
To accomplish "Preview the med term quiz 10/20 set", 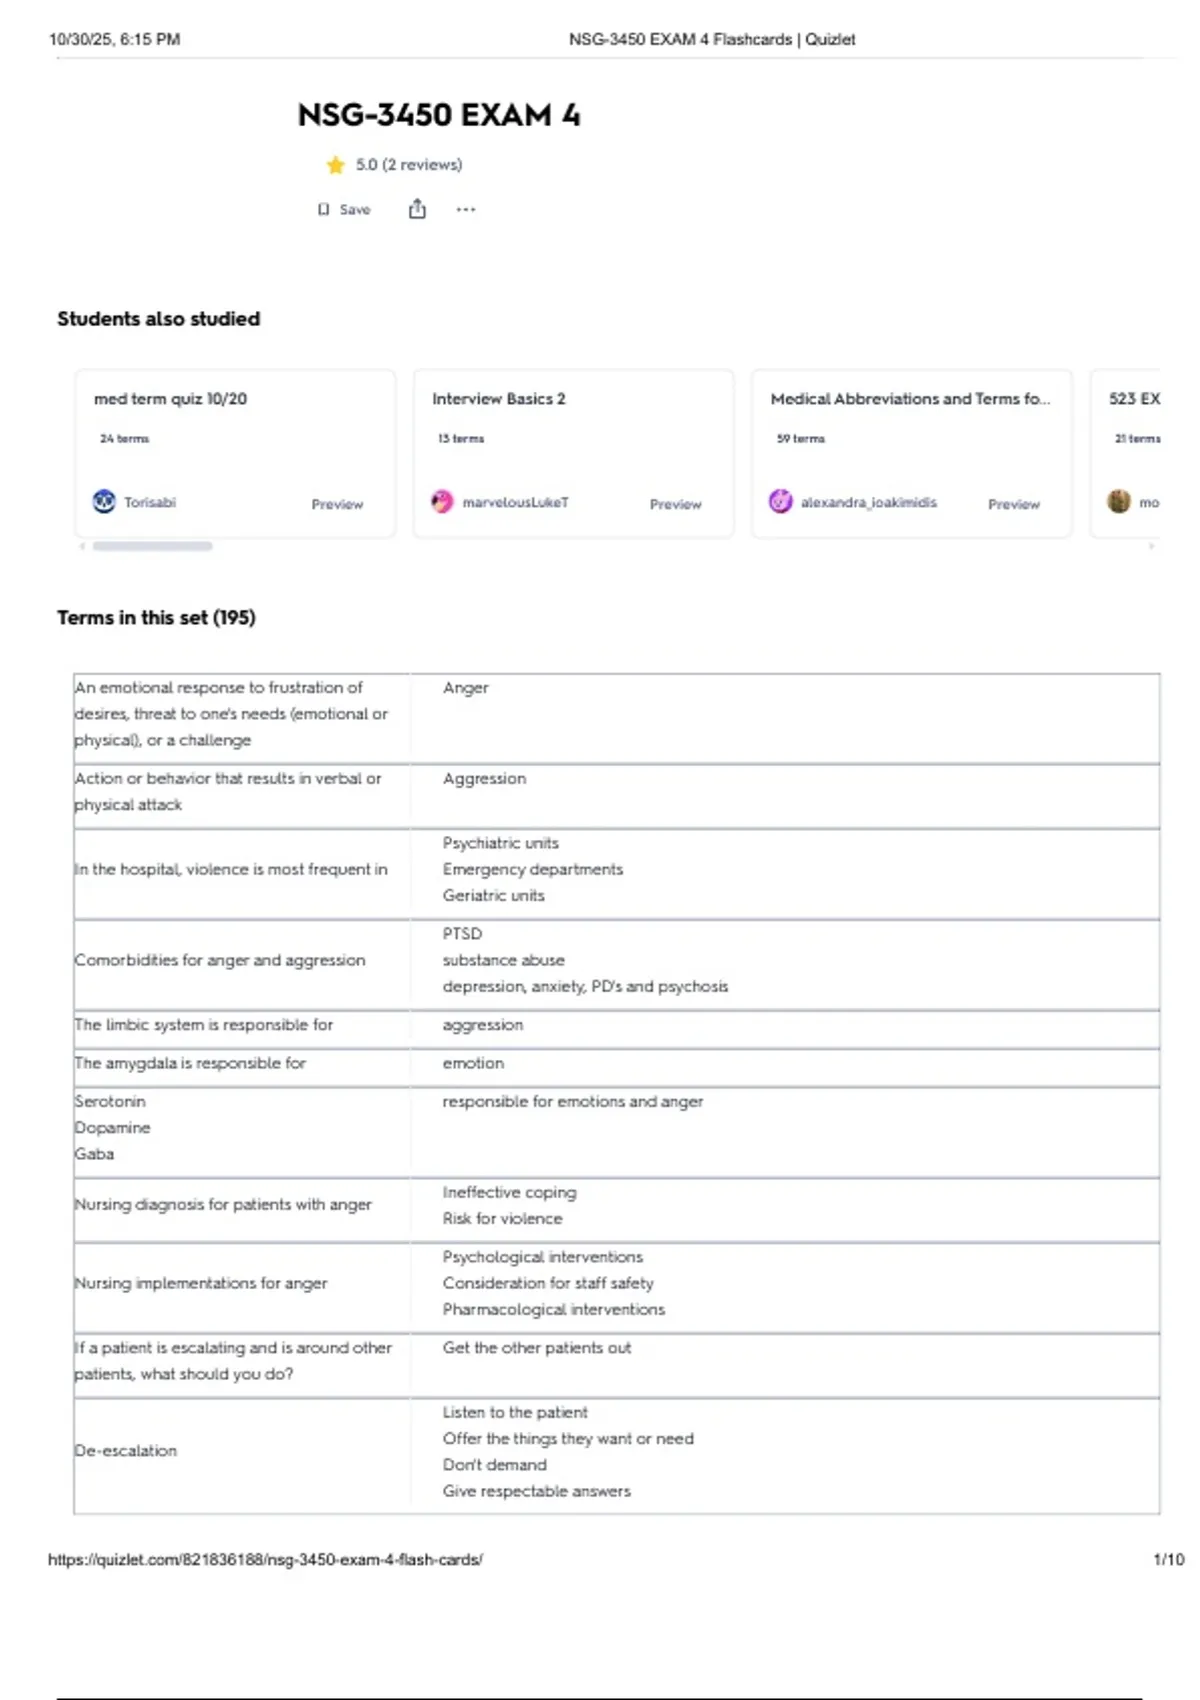I will coord(337,504).
